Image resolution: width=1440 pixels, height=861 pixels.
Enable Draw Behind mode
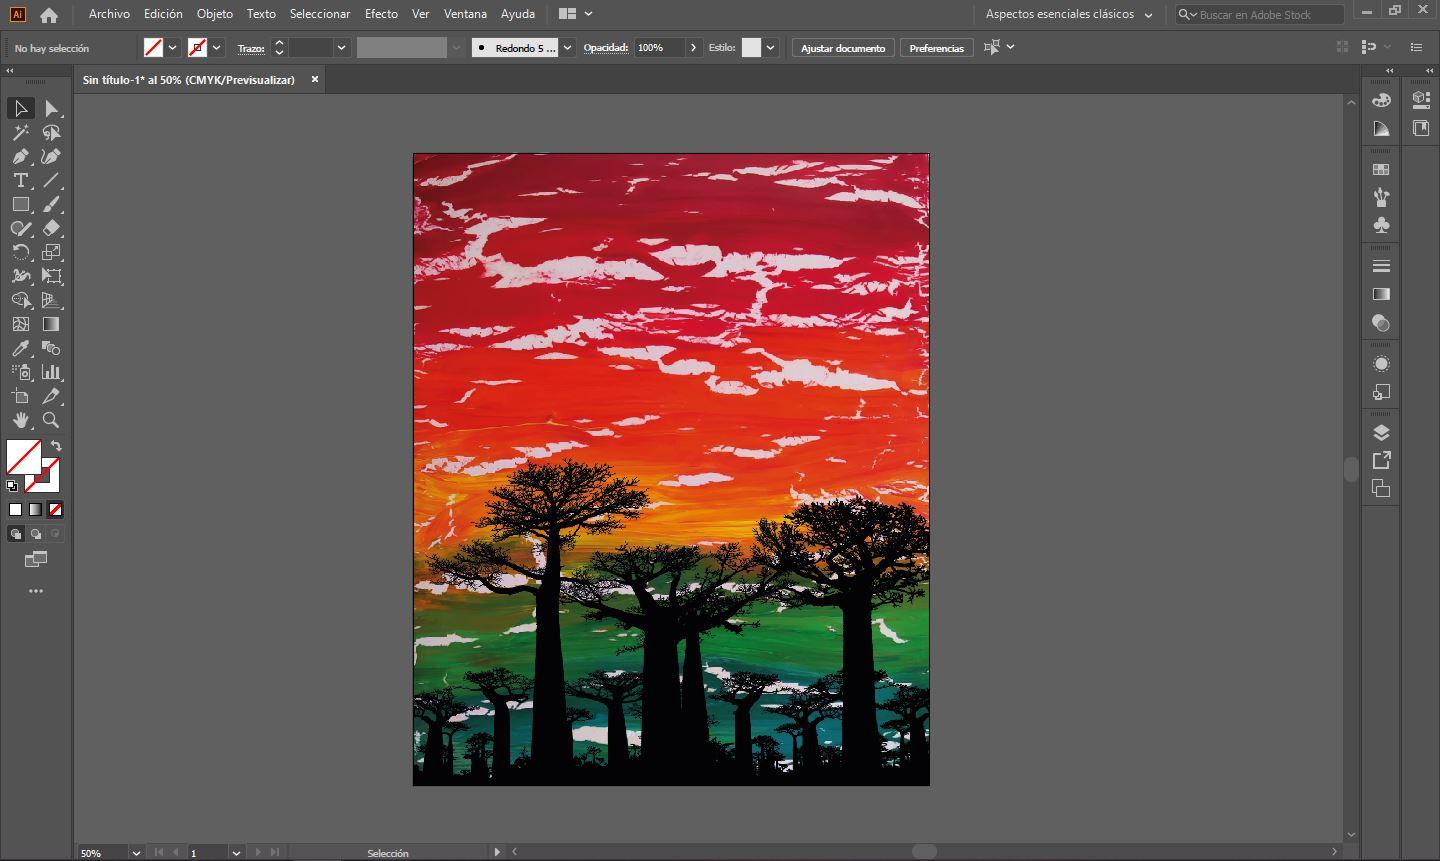pos(35,534)
